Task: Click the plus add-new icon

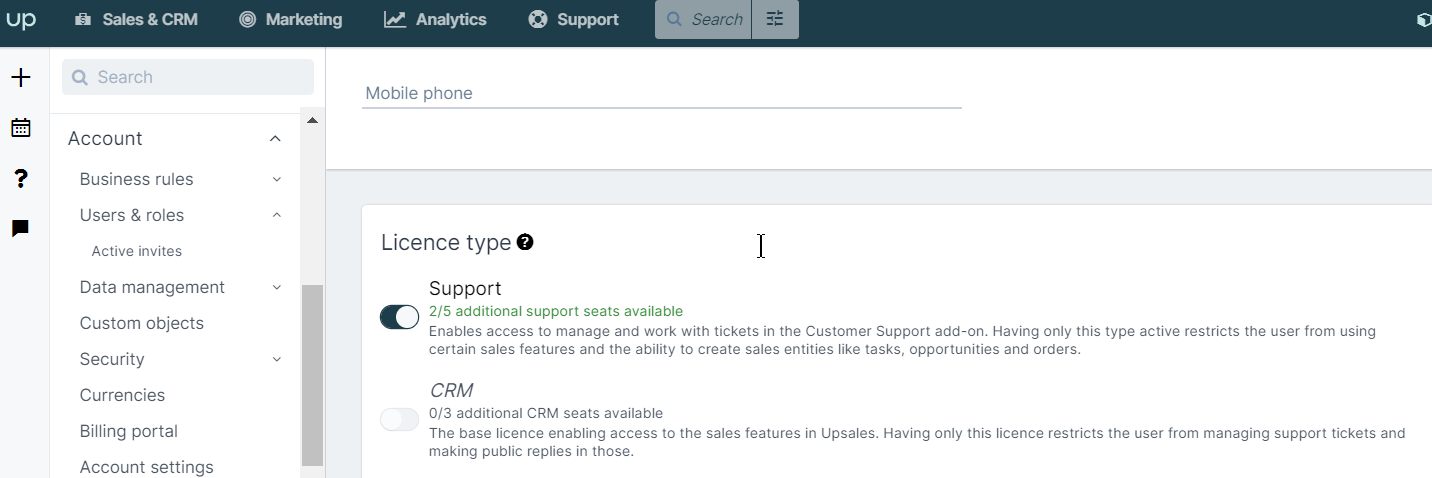Action: pos(21,77)
